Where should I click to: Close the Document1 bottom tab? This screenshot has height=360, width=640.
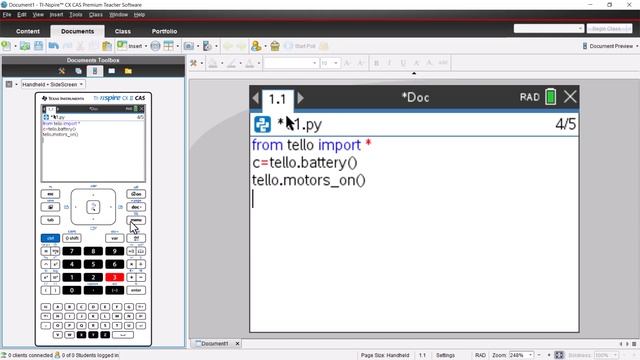coord(237,344)
